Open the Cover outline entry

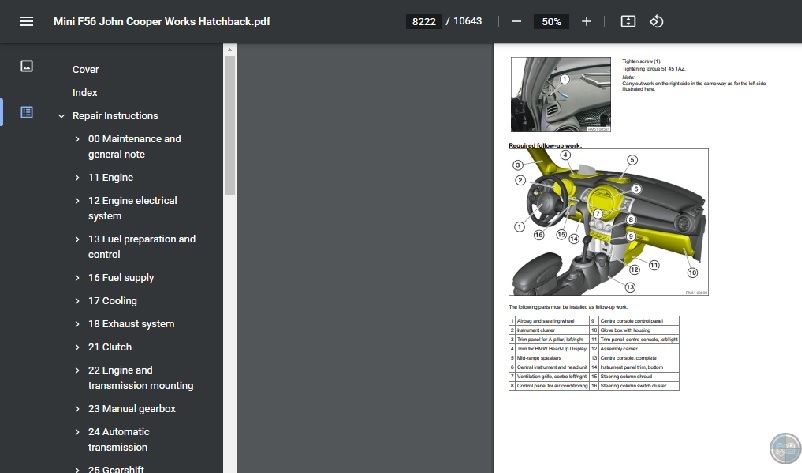tap(85, 70)
